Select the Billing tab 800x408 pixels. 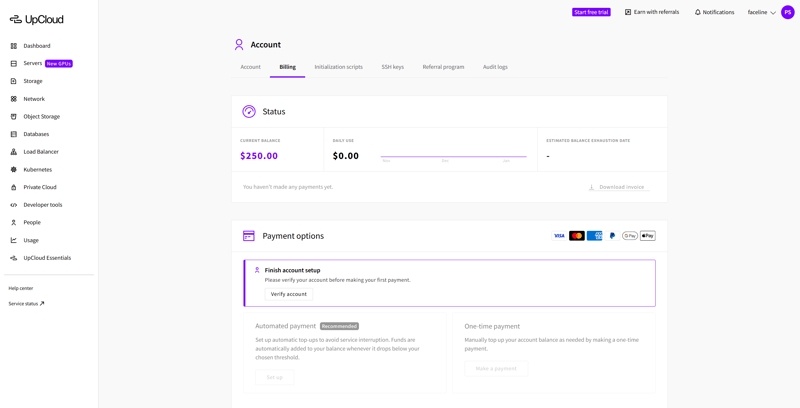(288, 67)
